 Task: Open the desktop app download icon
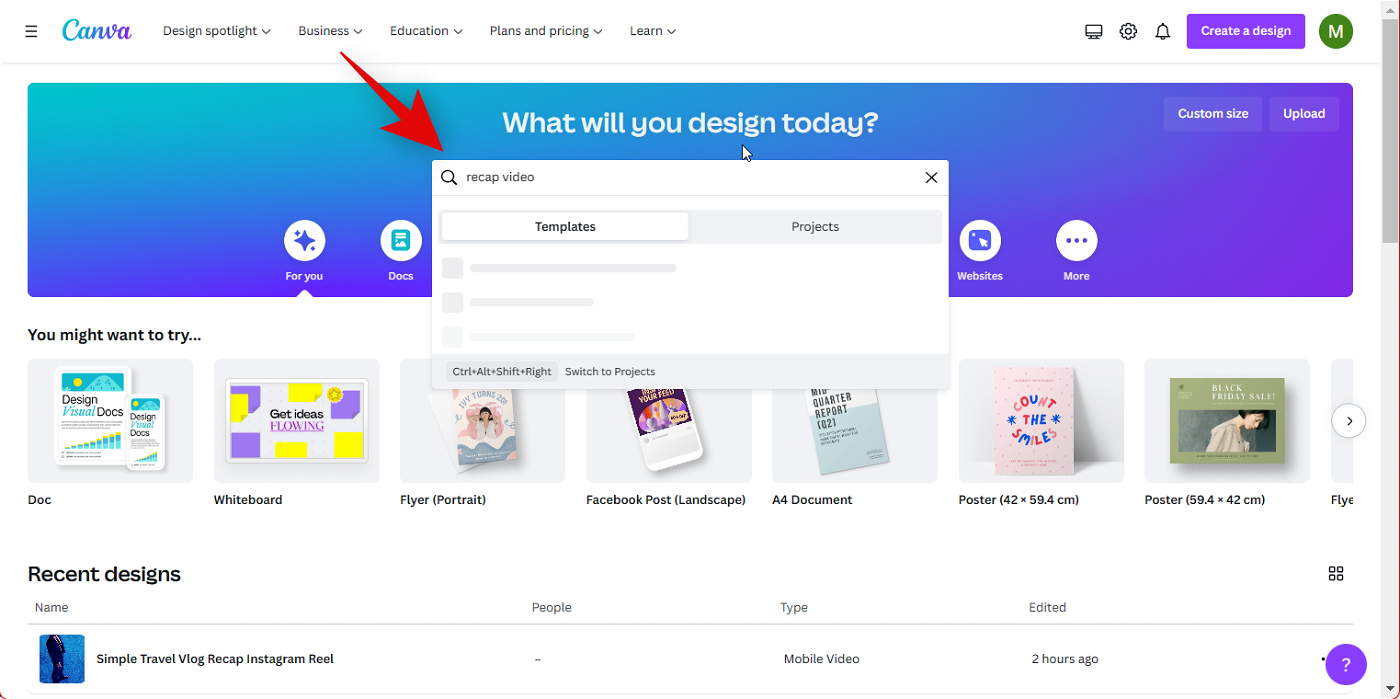coord(1094,31)
